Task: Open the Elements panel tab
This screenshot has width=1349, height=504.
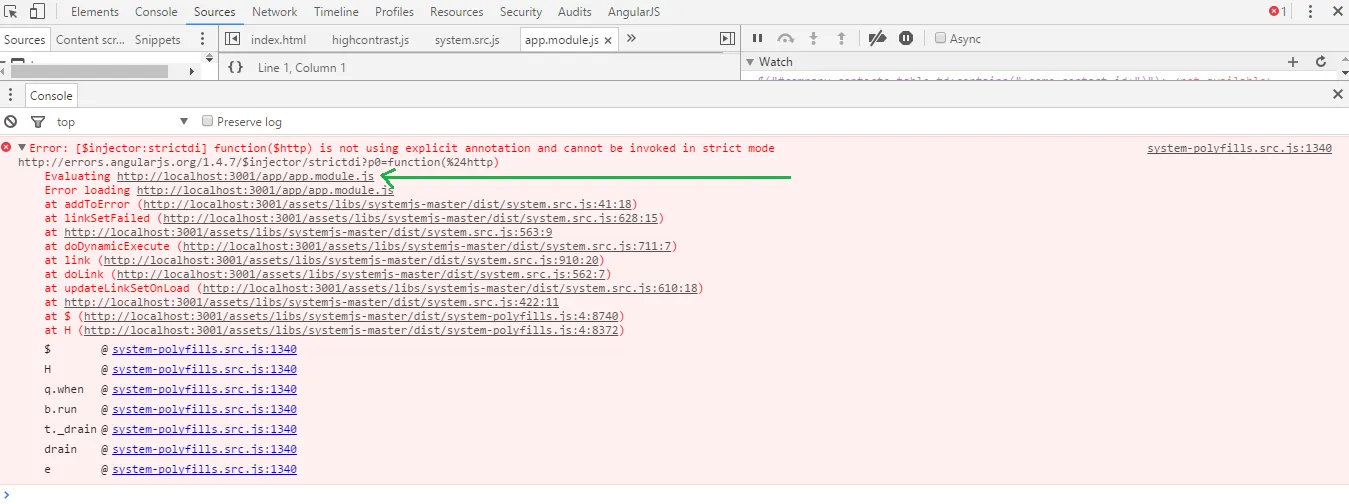Action: (x=95, y=12)
